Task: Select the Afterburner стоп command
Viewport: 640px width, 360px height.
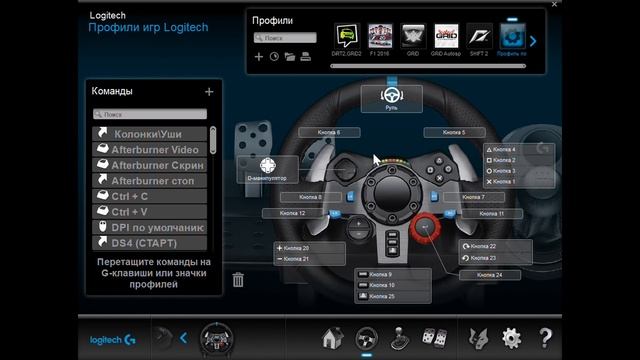Action: point(150,180)
